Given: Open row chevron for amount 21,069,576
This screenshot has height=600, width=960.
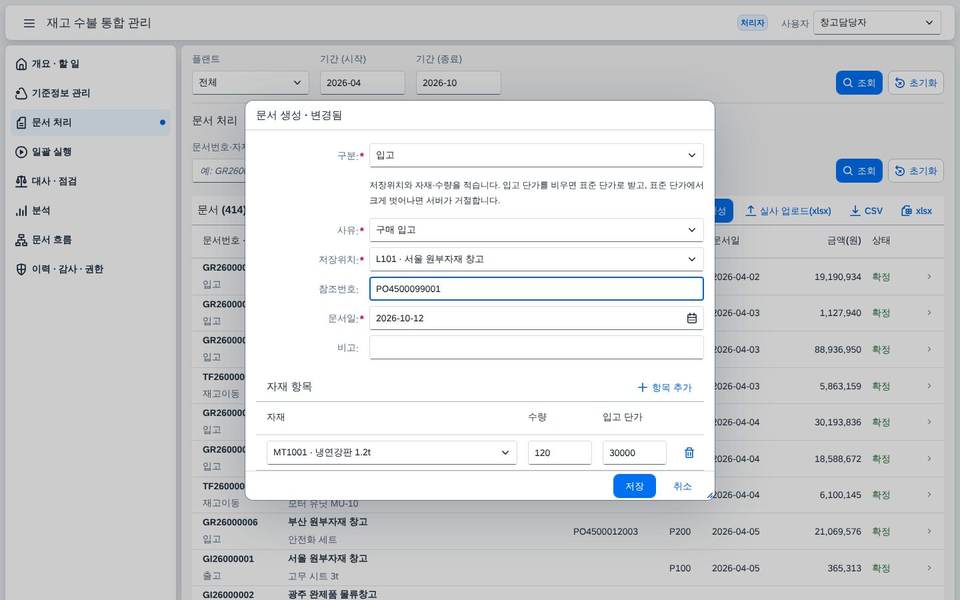Looking at the screenshot, I should tap(929, 531).
